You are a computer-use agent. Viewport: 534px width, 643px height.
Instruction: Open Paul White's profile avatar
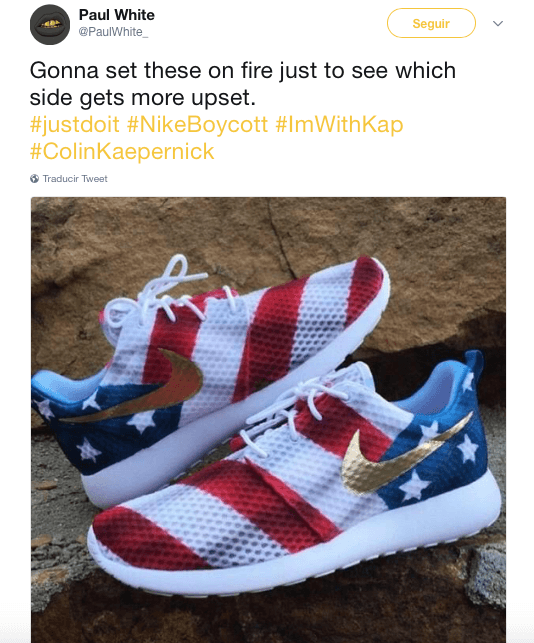point(50,25)
